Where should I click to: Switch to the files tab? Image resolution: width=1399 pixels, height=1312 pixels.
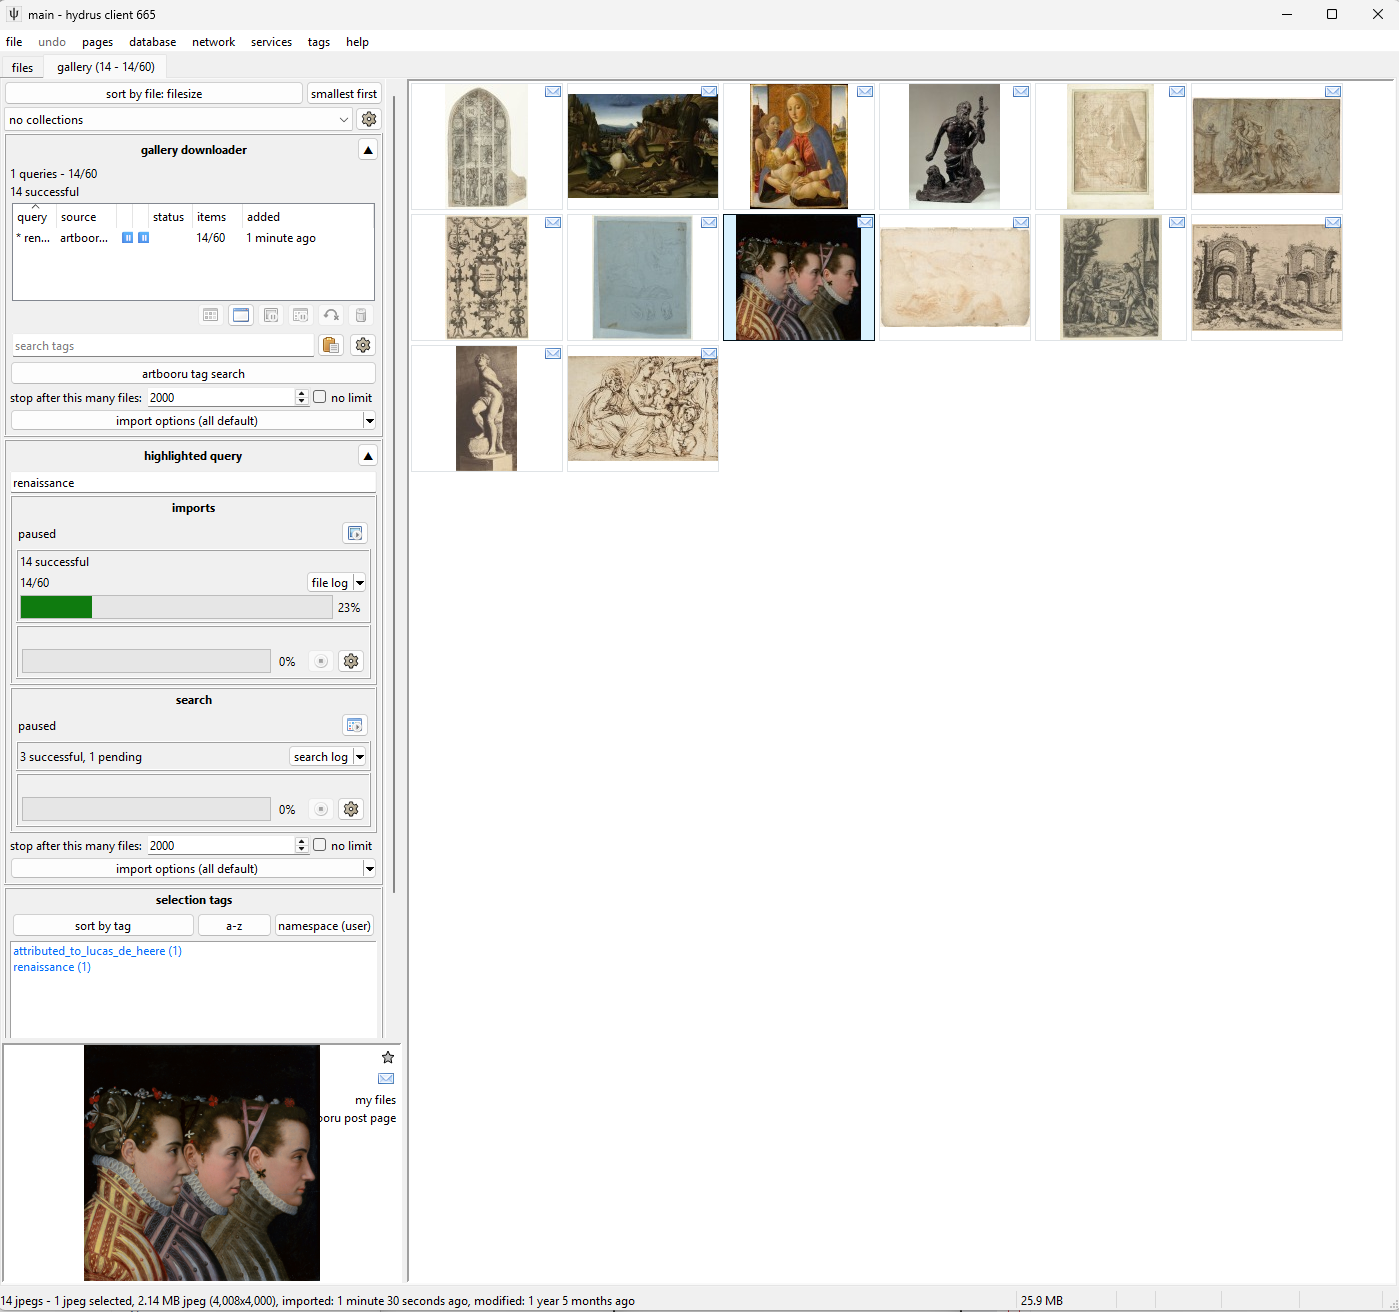tap(22, 68)
